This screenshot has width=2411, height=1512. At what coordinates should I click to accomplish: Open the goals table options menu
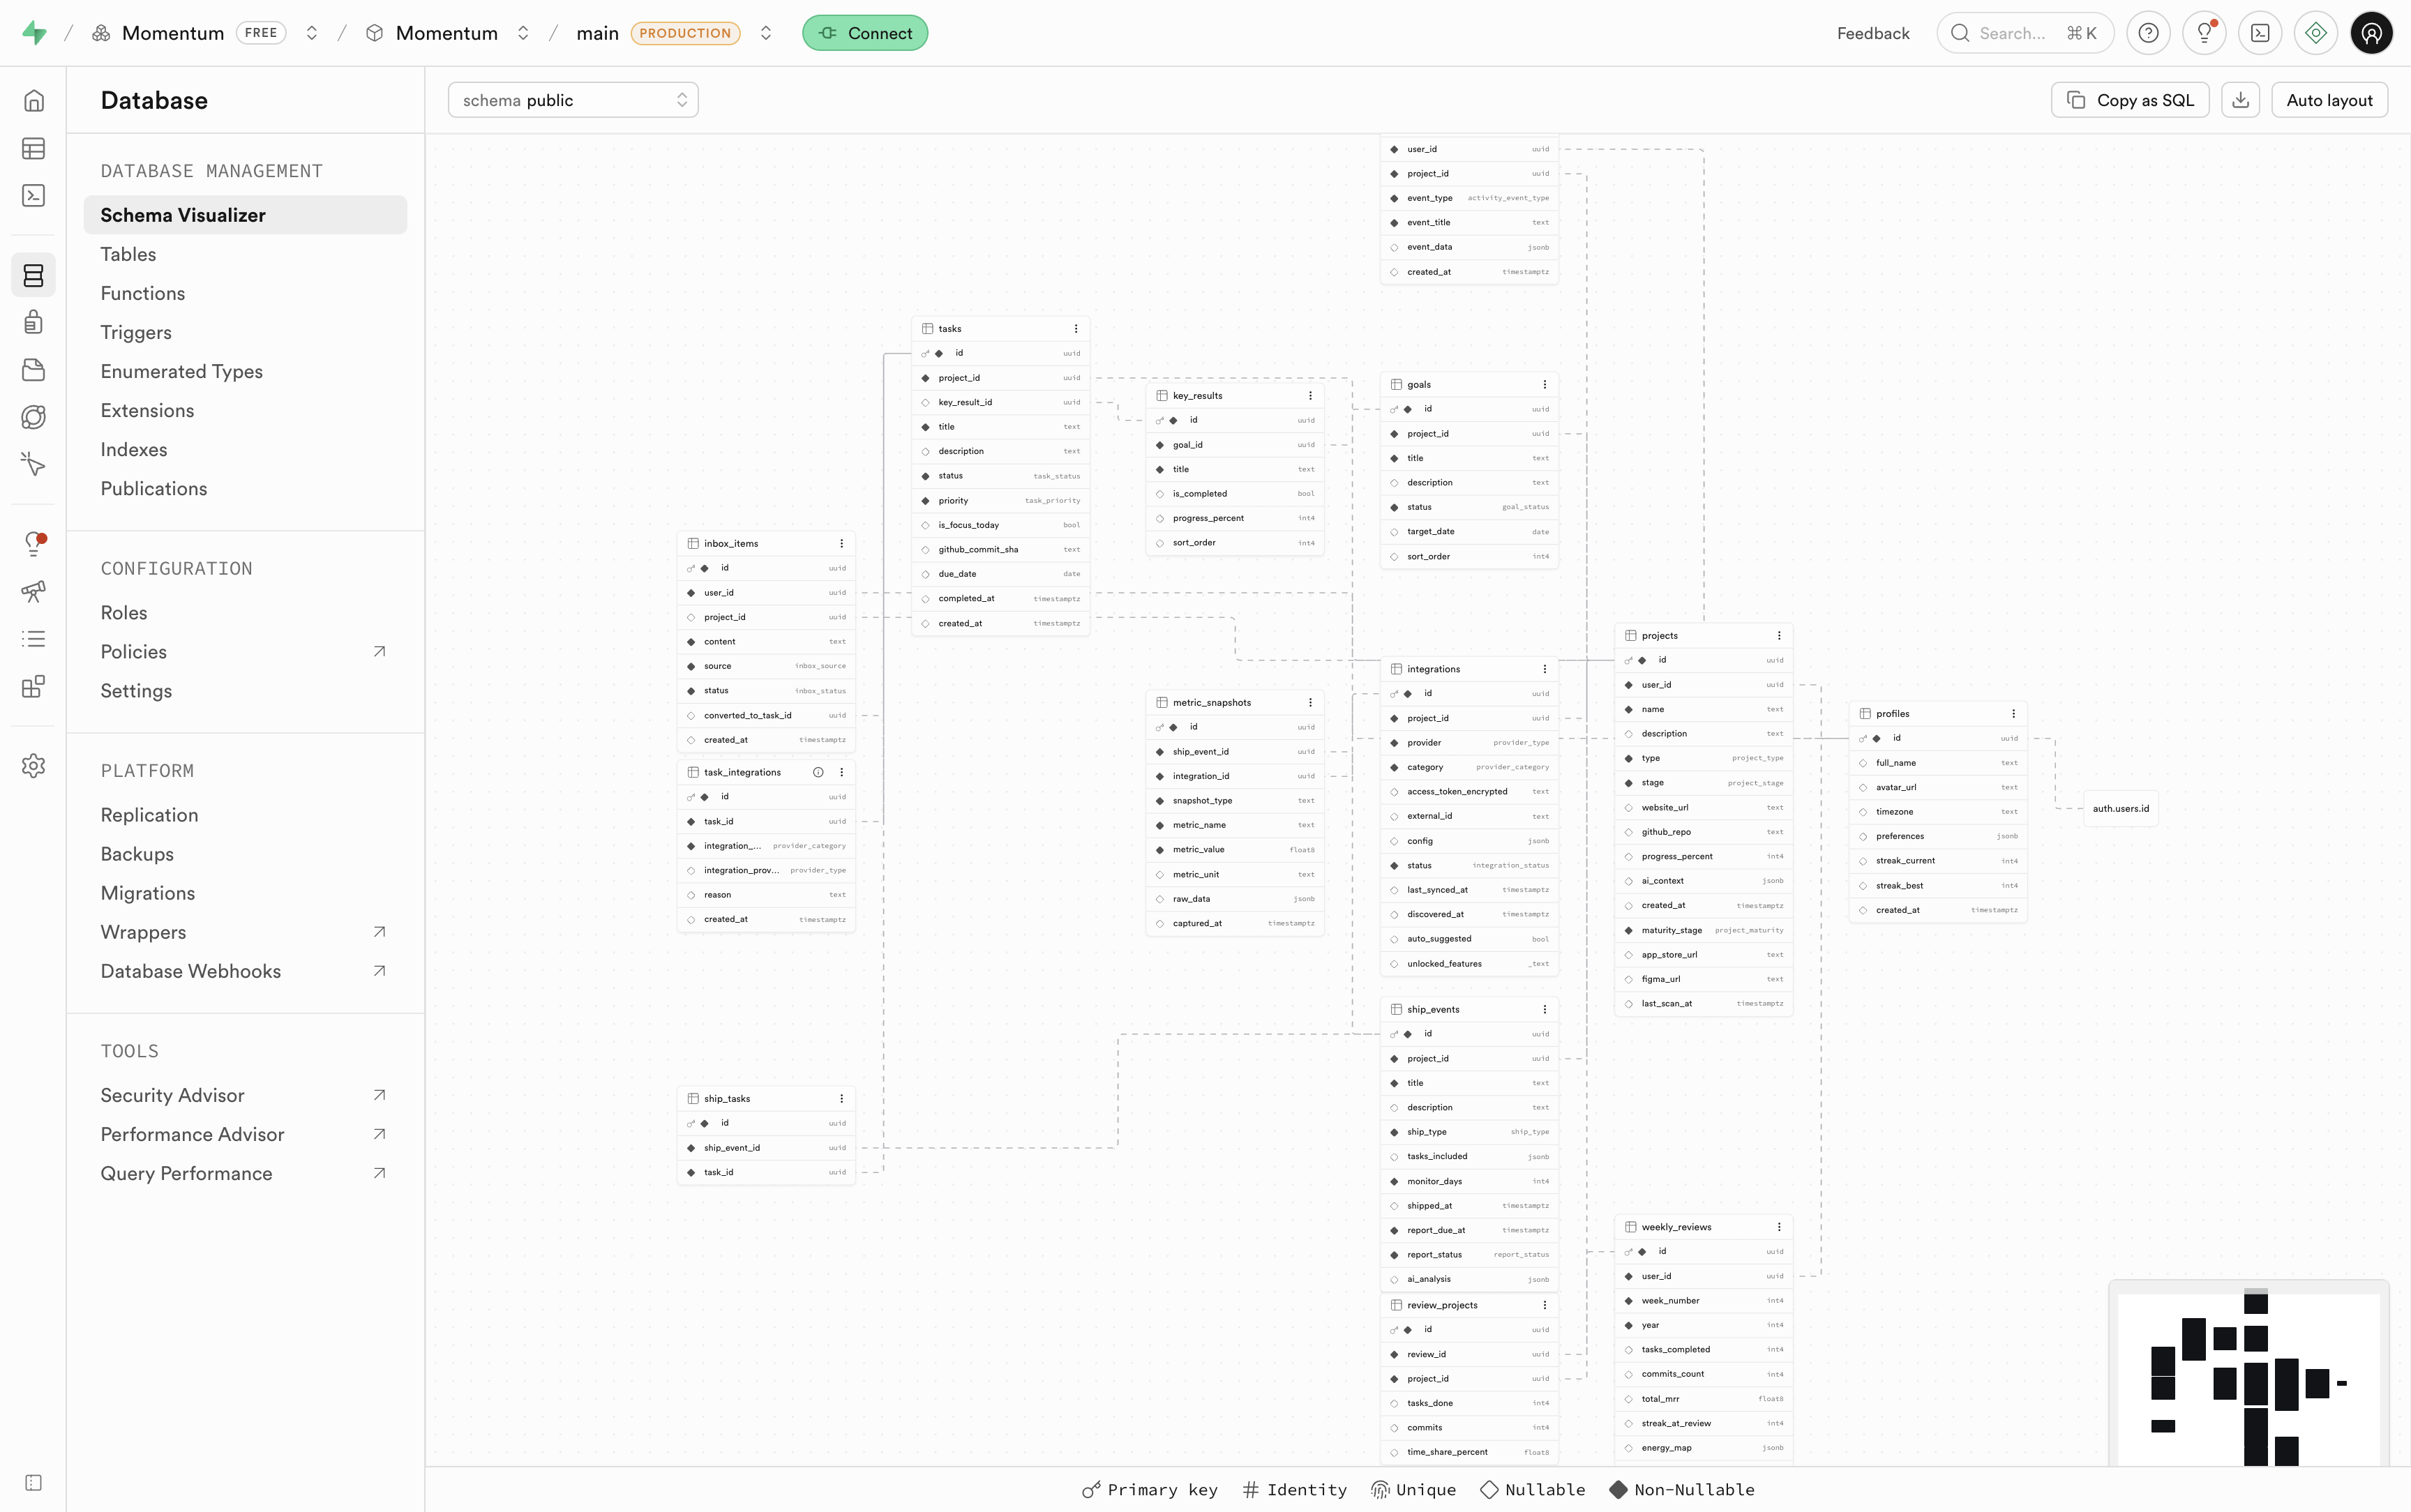point(1545,385)
